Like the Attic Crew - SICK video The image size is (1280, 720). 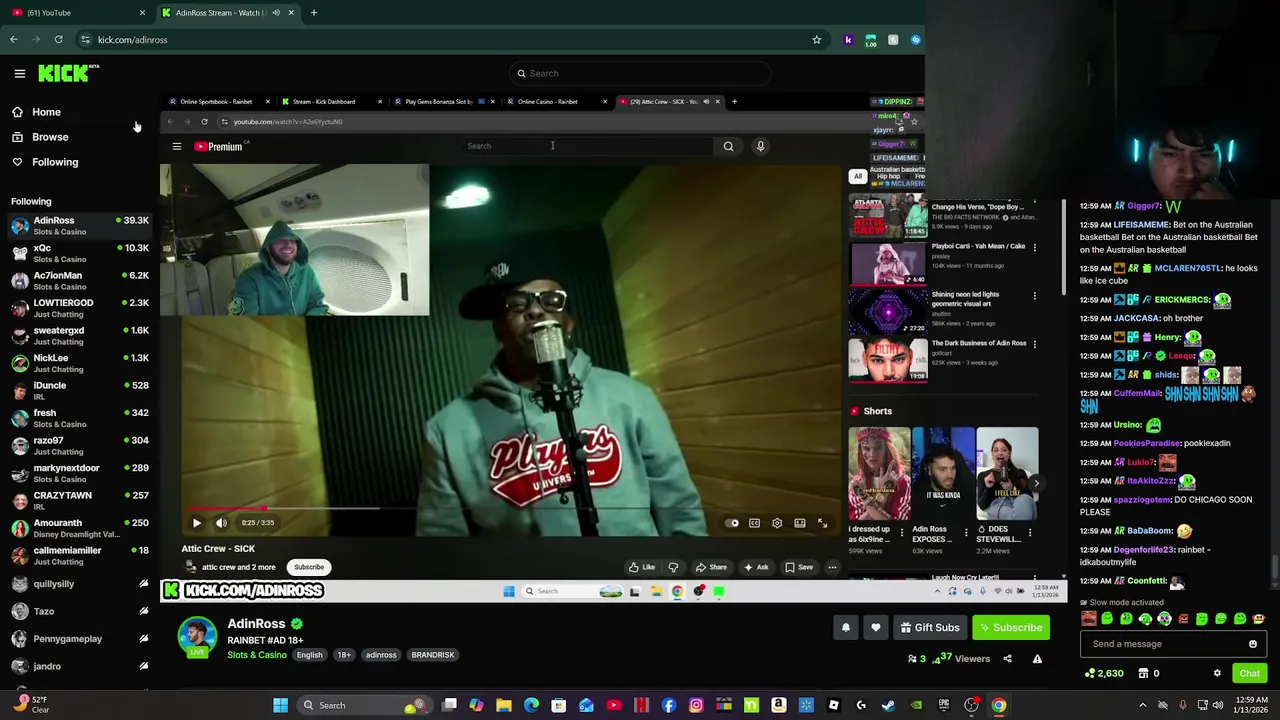pos(642,567)
